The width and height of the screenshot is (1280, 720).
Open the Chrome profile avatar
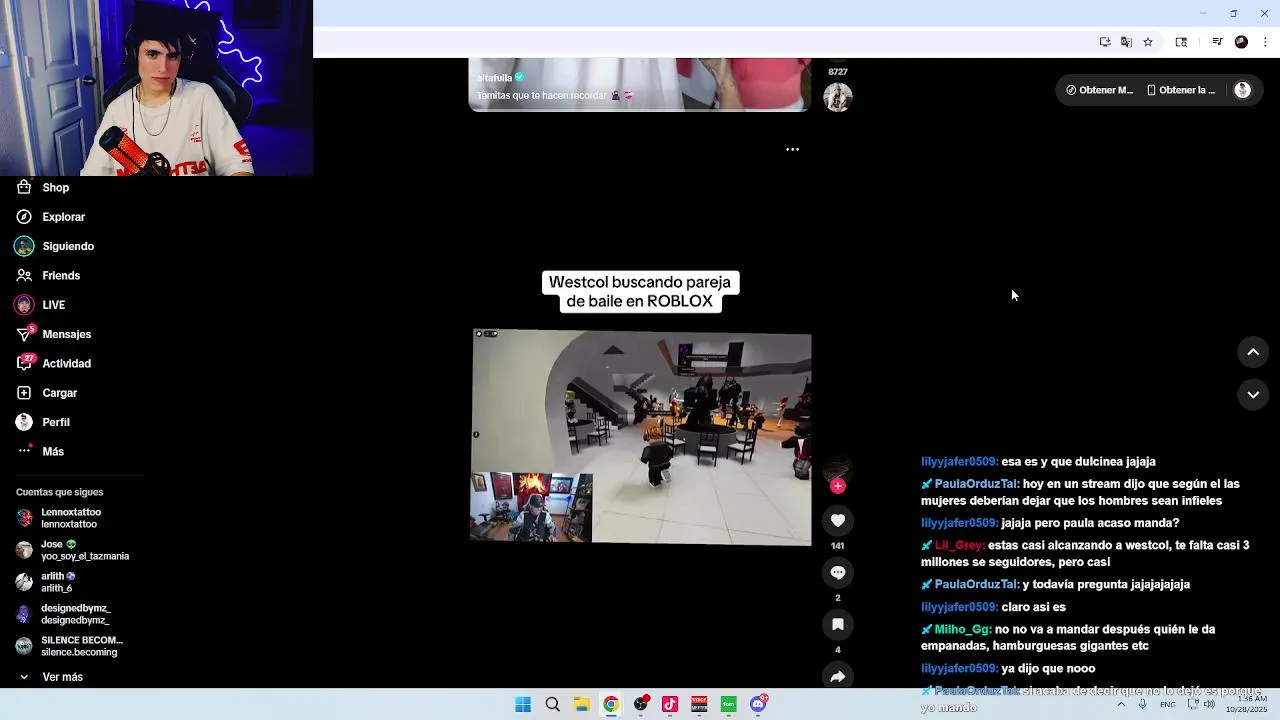tap(1241, 42)
